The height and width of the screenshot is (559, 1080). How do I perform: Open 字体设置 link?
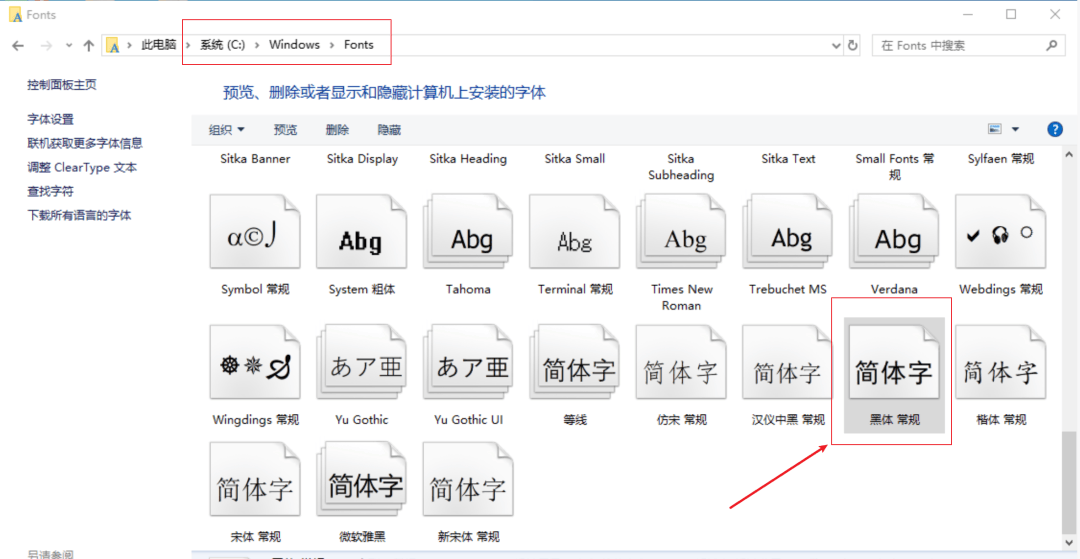pyautogui.click(x=50, y=119)
